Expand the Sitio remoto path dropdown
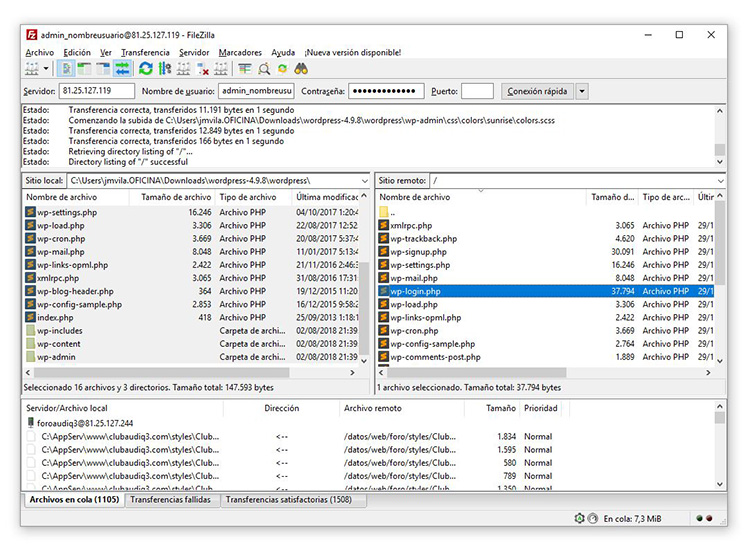The width and height of the screenshot is (750, 555). [x=720, y=181]
